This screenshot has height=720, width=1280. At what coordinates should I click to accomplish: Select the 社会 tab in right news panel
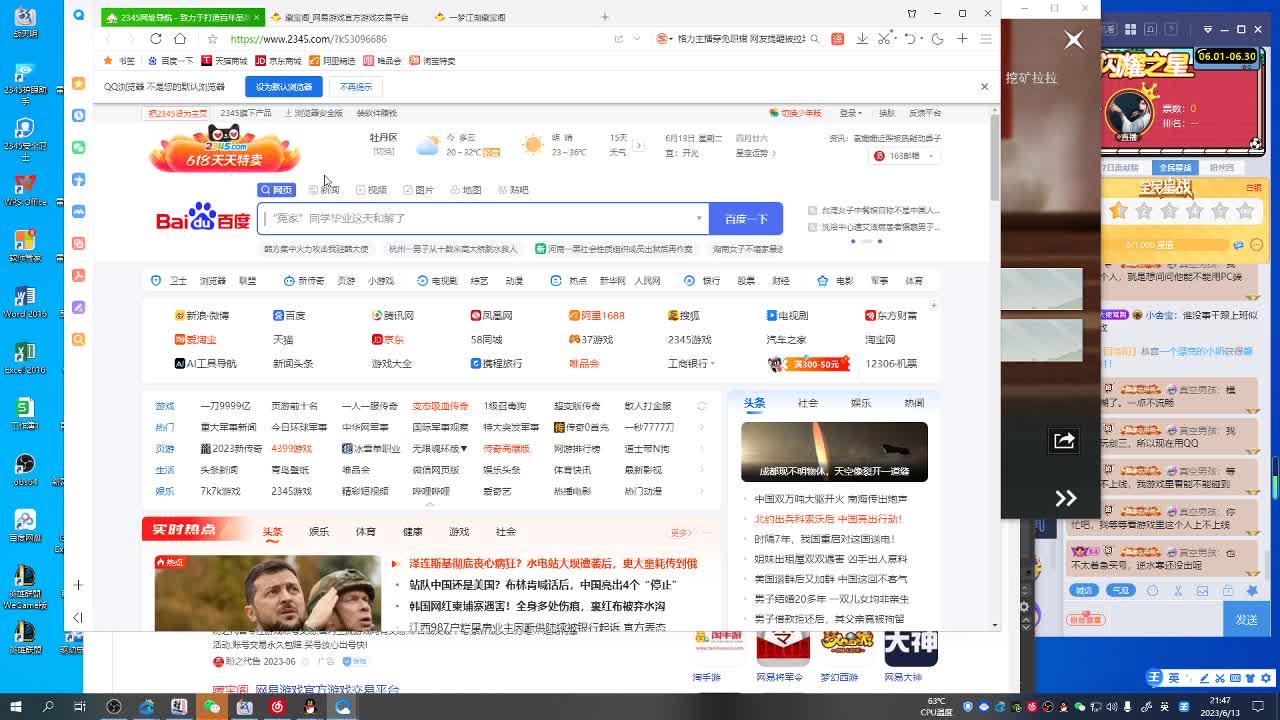click(x=808, y=403)
